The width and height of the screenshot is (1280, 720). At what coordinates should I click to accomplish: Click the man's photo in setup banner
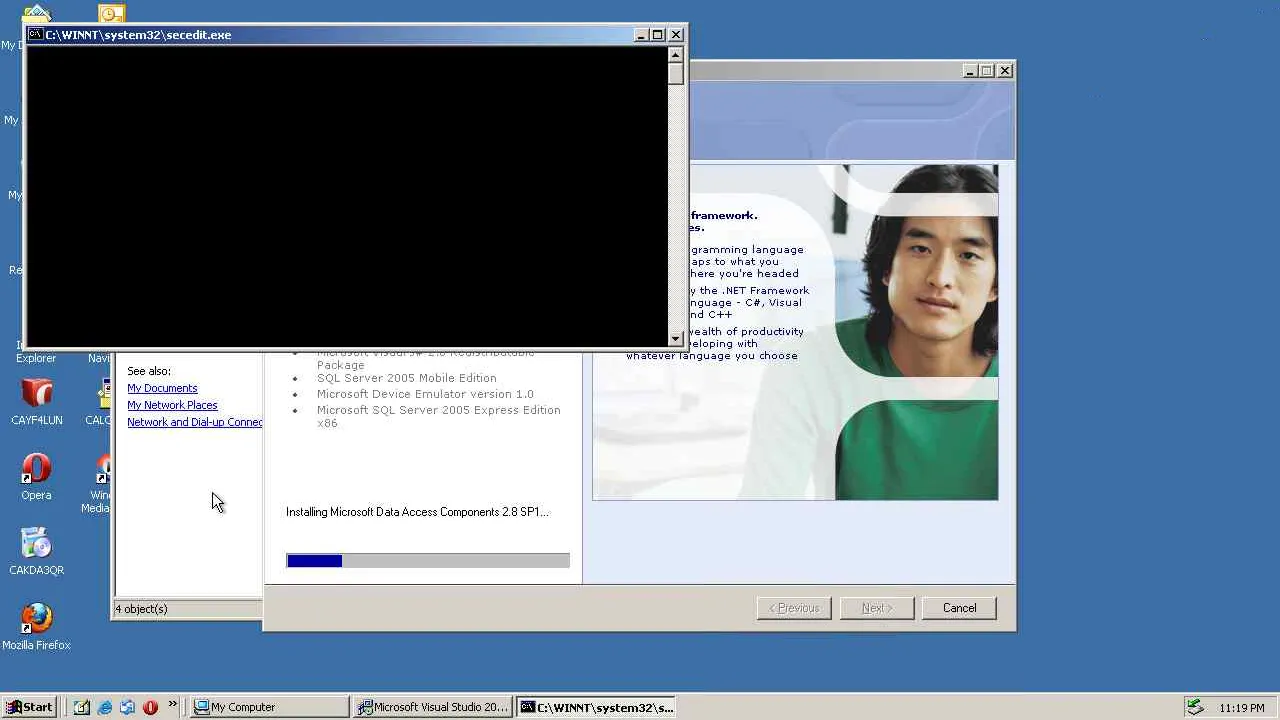[916, 332]
